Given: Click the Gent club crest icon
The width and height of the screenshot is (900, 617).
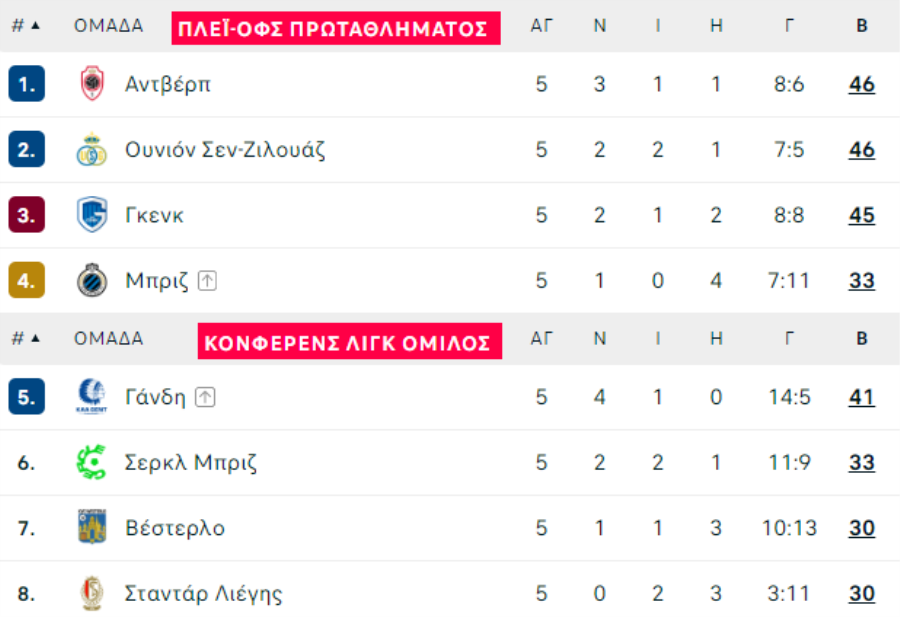Looking at the screenshot, I should [92, 397].
